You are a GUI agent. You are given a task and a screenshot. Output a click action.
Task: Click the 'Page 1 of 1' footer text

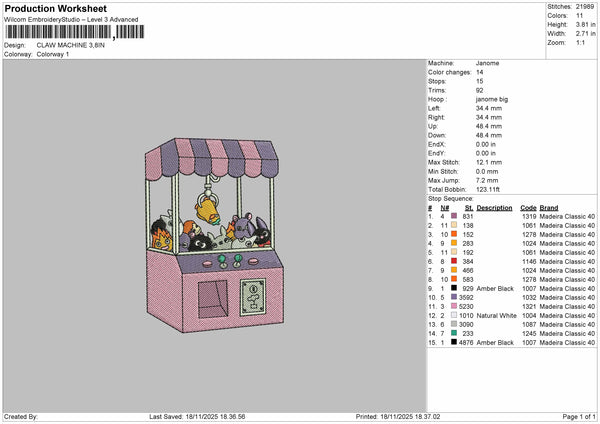[579, 417]
